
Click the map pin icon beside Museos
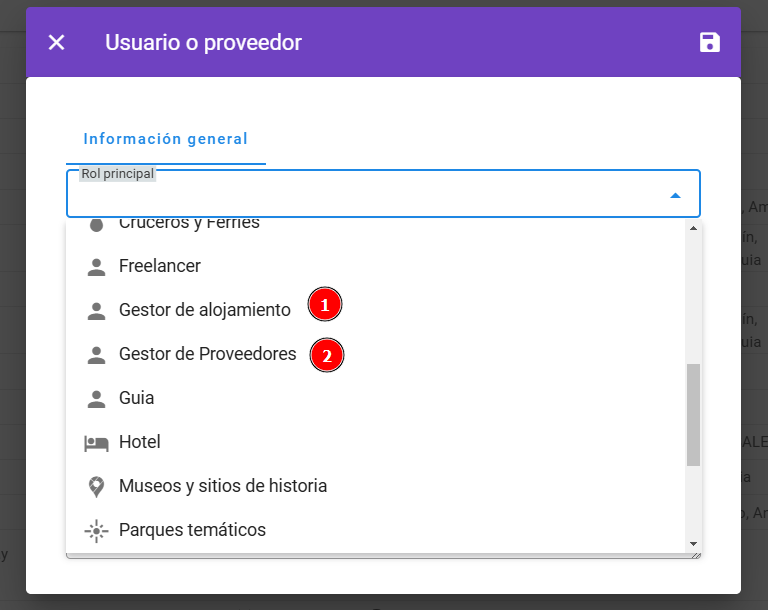click(96, 487)
